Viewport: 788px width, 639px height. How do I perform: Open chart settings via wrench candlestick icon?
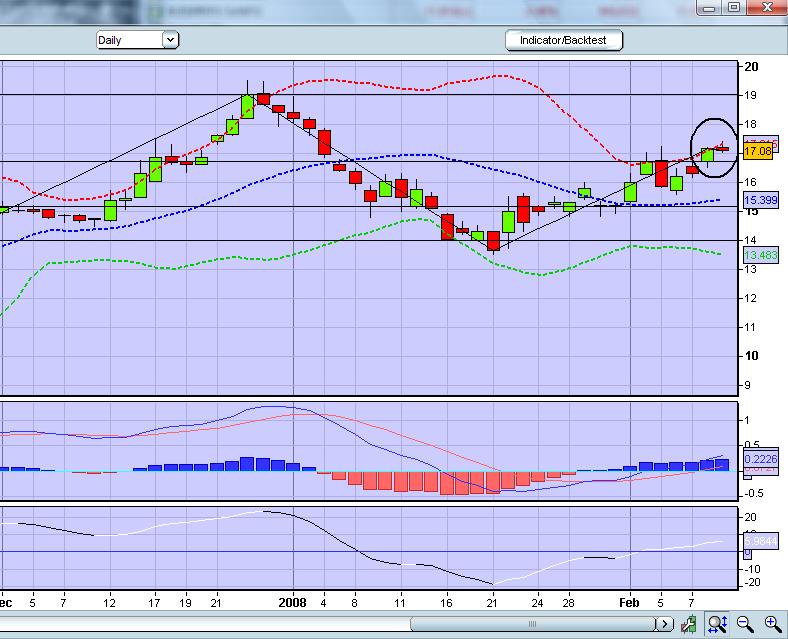tap(690, 624)
